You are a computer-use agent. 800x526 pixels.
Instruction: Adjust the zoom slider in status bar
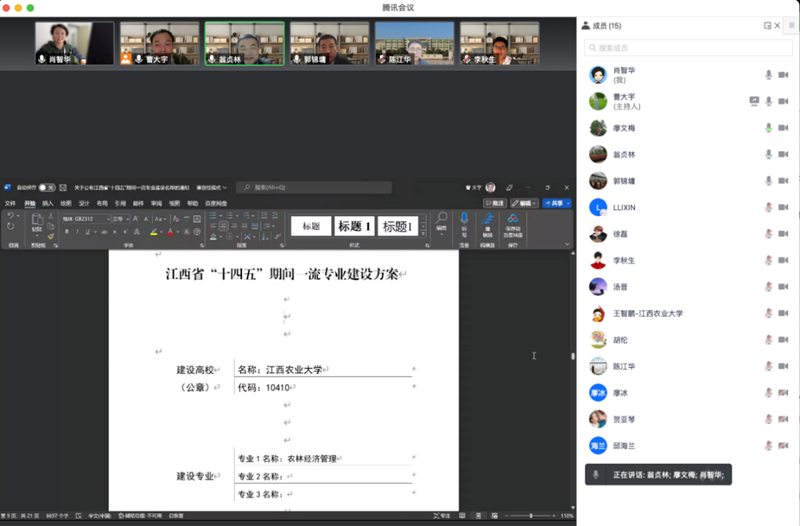coord(530,516)
